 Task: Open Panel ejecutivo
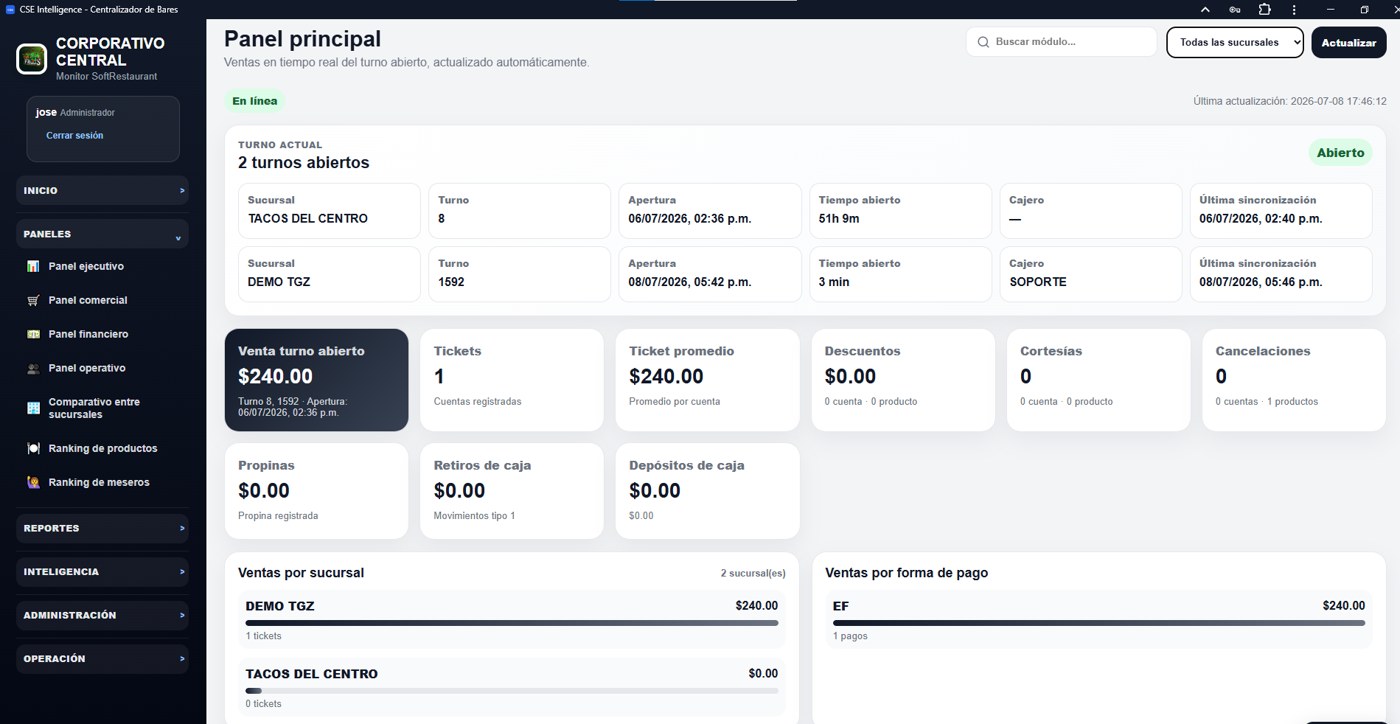pos(86,267)
